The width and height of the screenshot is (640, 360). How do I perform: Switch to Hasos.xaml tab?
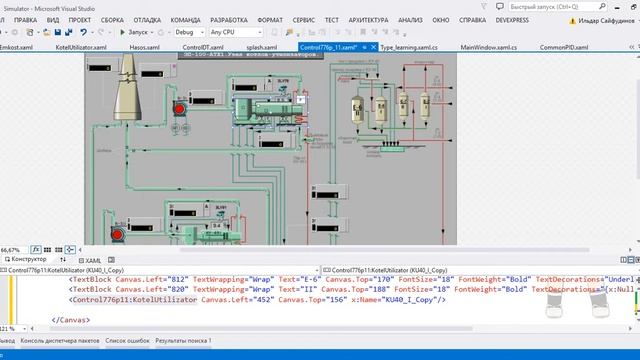(144, 47)
